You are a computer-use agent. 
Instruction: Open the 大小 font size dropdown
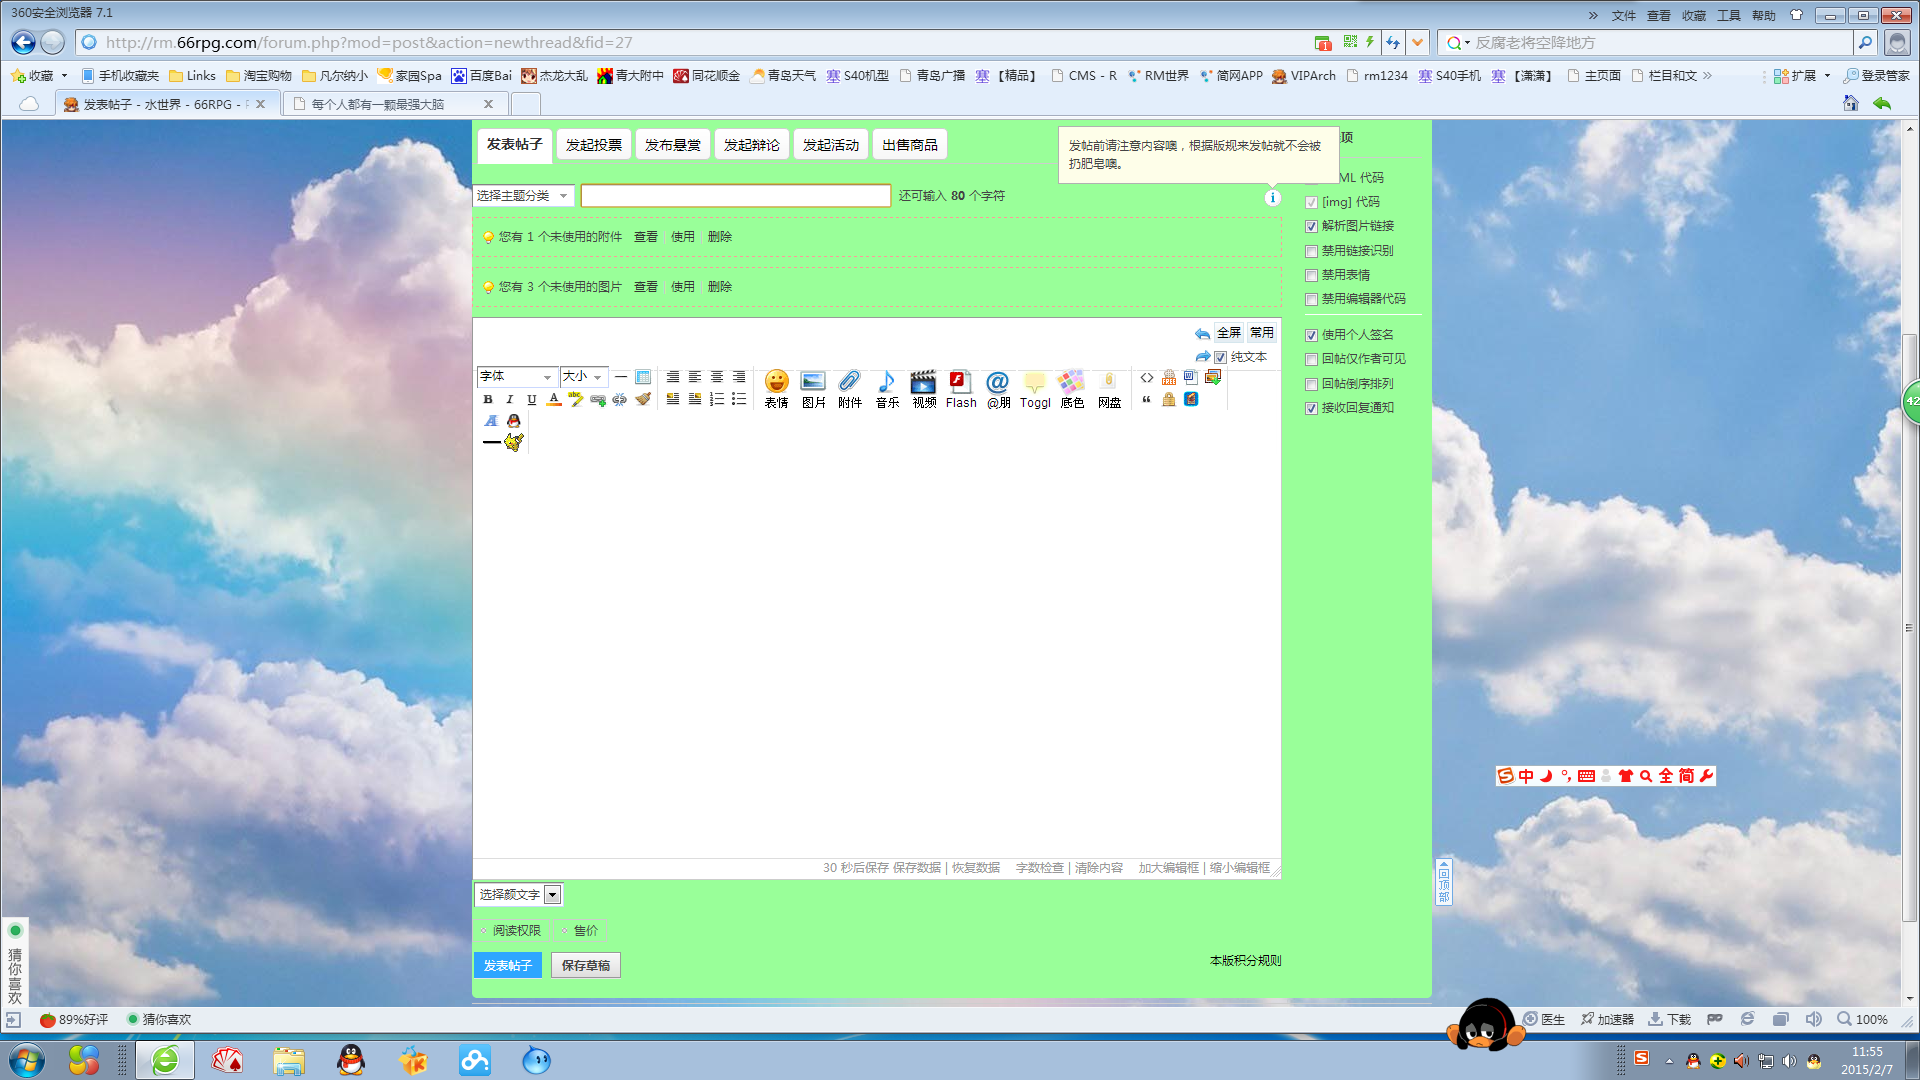pyautogui.click(x=583, y=377)
